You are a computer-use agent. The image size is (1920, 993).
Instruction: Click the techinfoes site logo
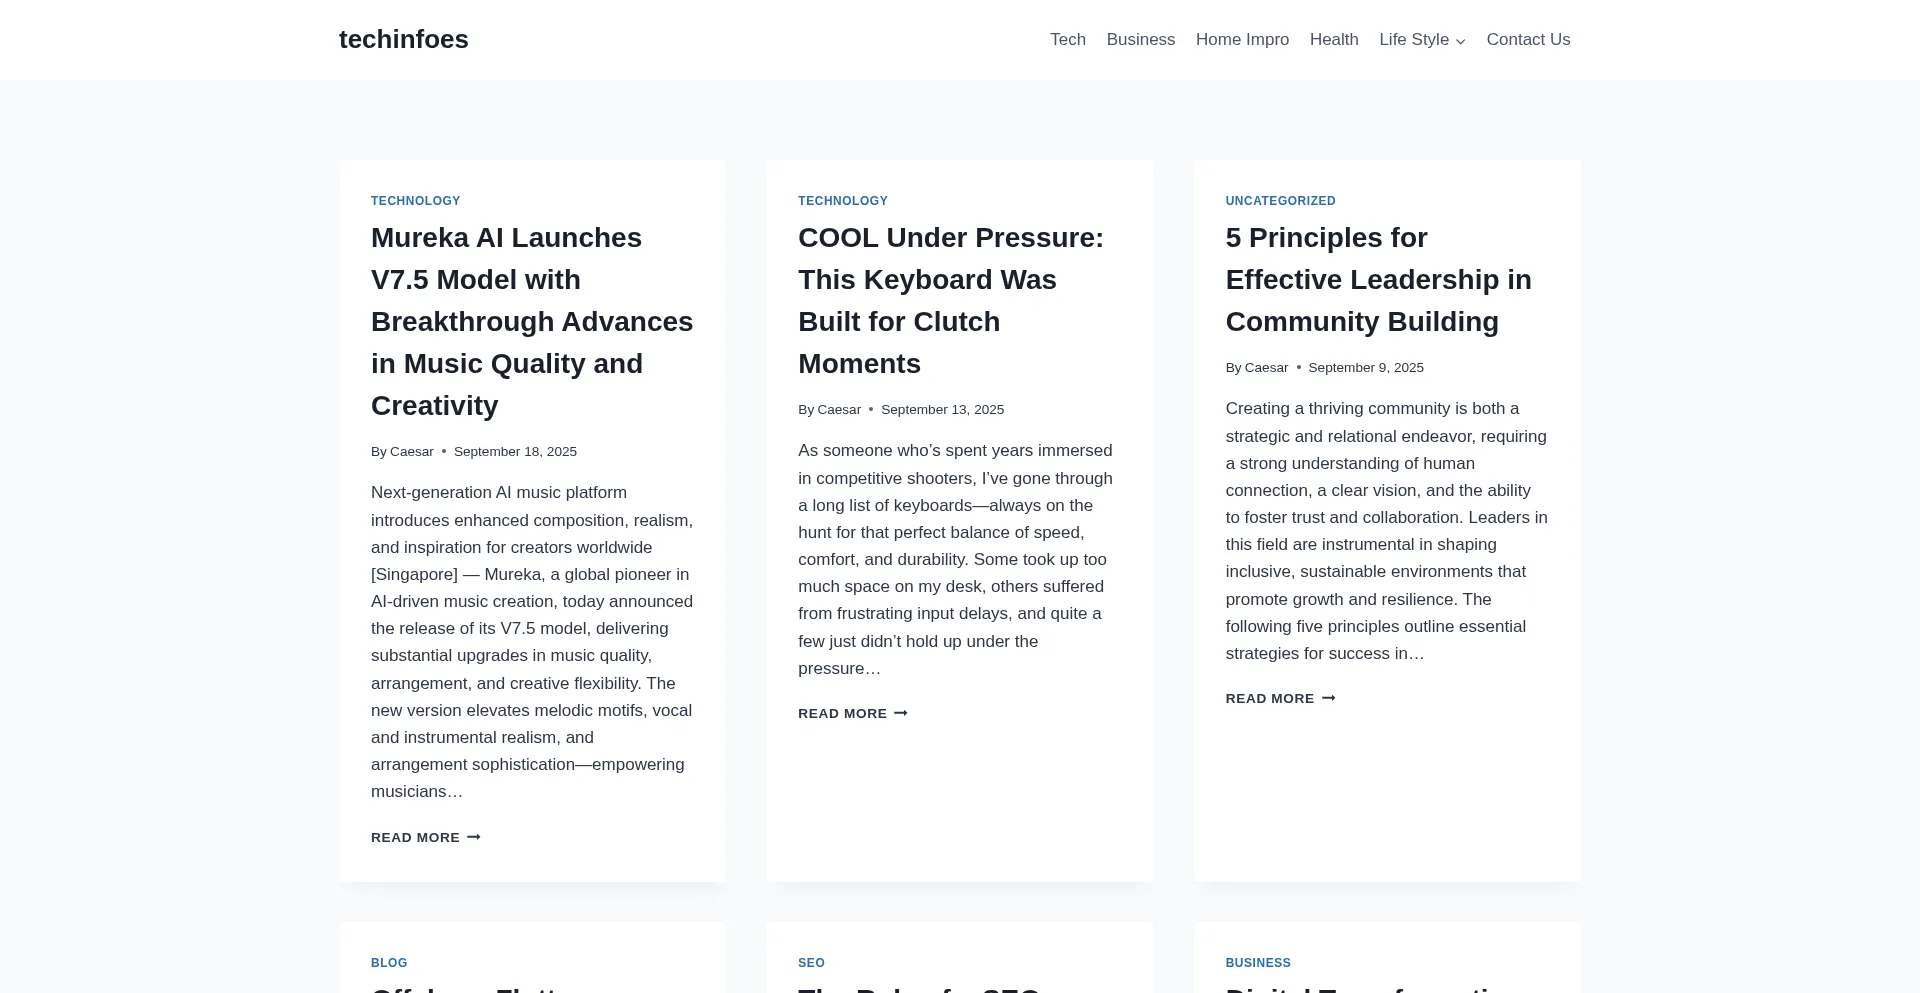pos(403,40)
